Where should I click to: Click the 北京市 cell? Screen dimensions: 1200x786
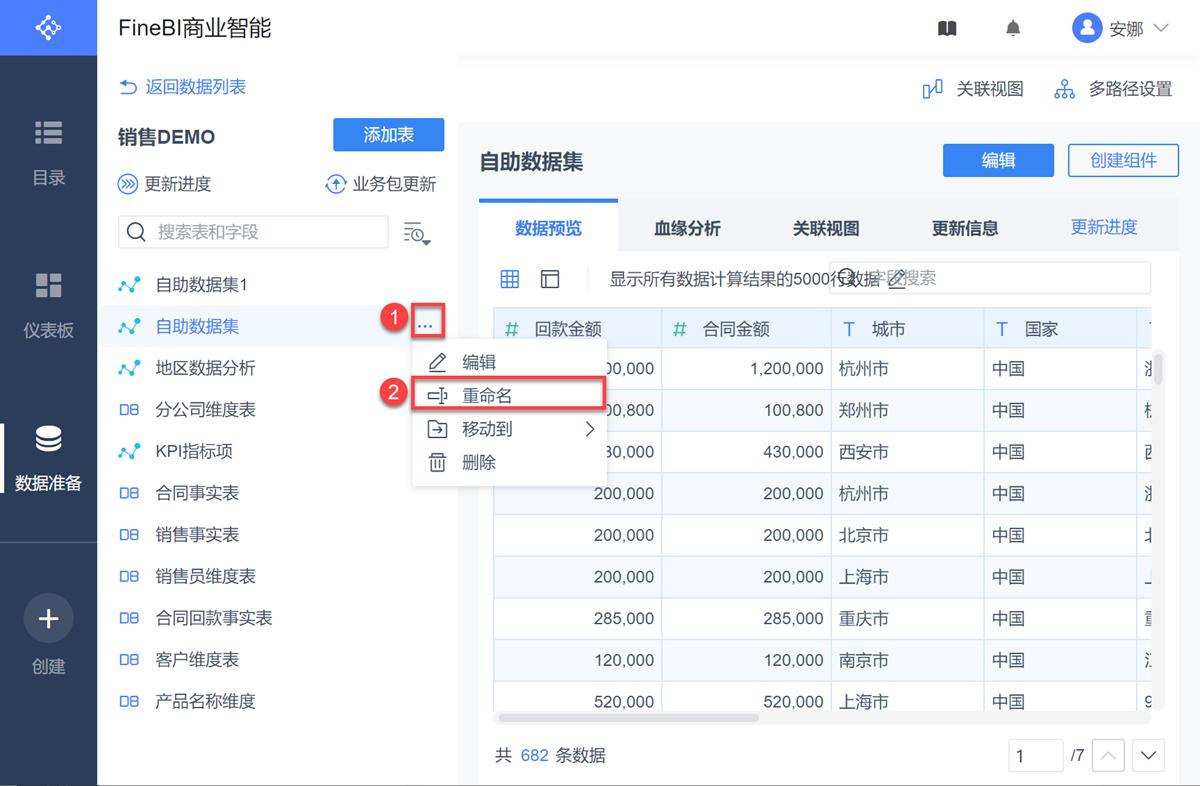click(907, 535)
